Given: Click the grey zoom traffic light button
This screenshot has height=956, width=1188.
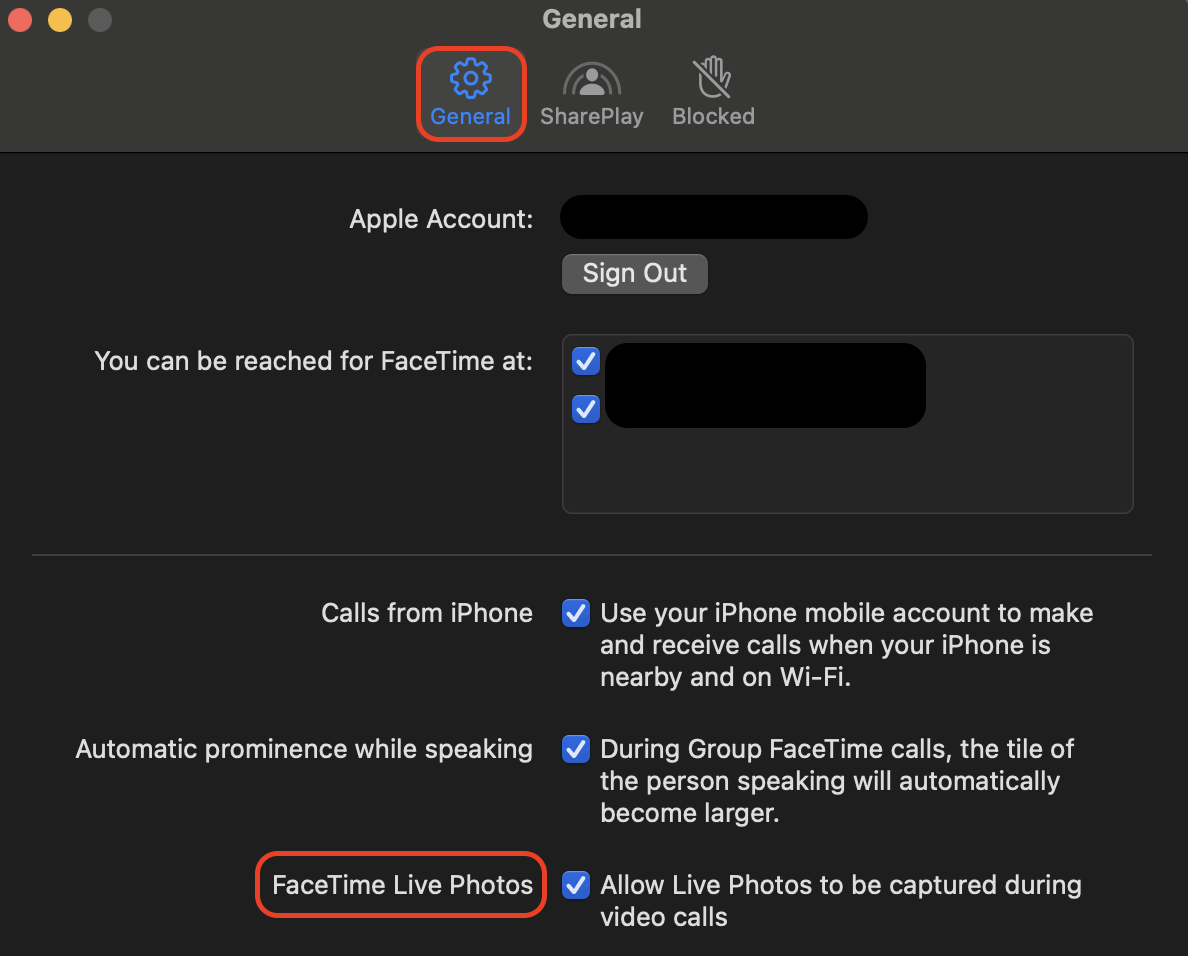Looking at the screenshot, I should [x=99, y=19].
